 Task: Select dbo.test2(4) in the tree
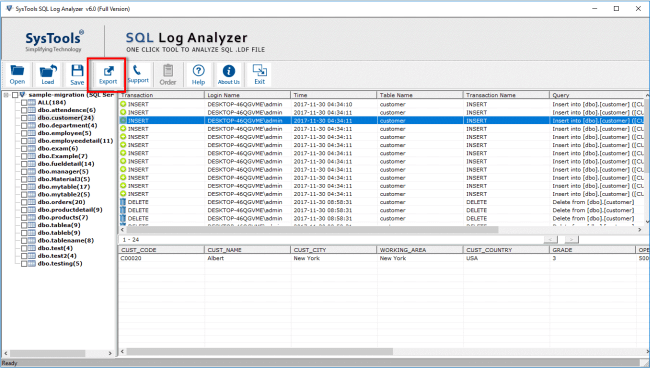[57, 256]
